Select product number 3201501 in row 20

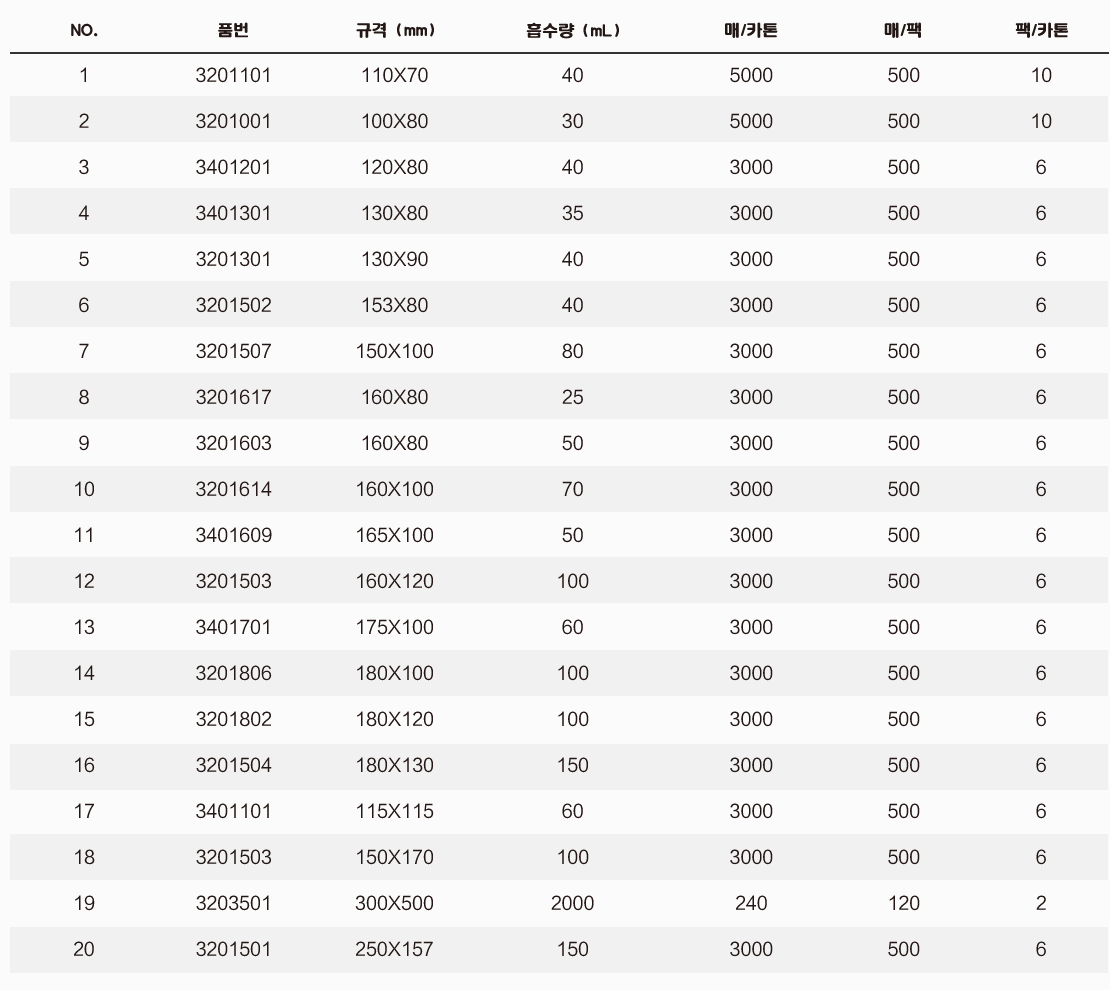click(233, 949)
